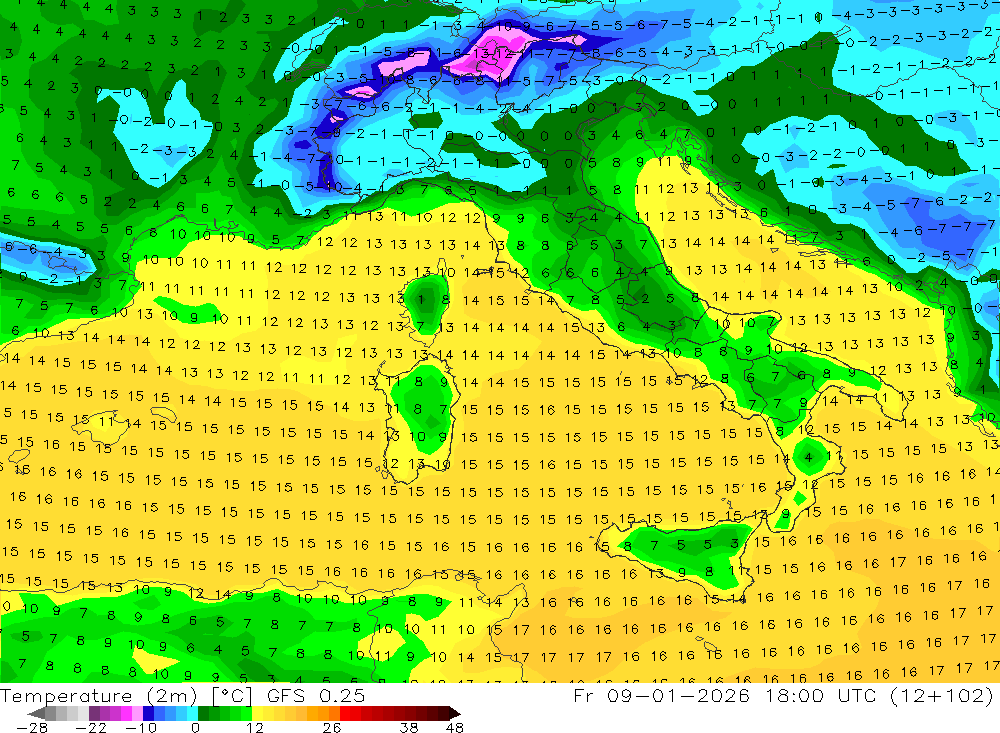1000x733 pixels.
Task: Select the dark blue swatch above -10
Action: pyautogui.click(x=149, y=713)
